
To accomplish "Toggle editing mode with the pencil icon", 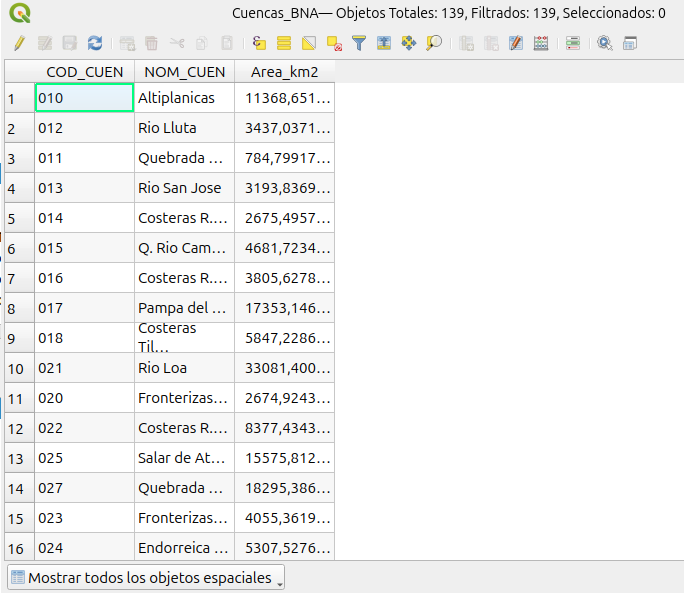I will pos(19,43).
